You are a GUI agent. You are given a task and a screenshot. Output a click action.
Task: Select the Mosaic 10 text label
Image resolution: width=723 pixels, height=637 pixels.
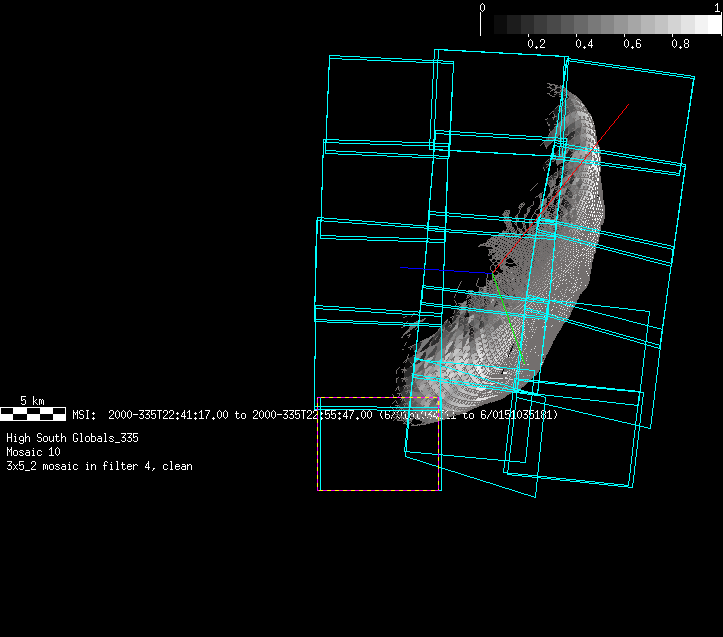point(32,452)
